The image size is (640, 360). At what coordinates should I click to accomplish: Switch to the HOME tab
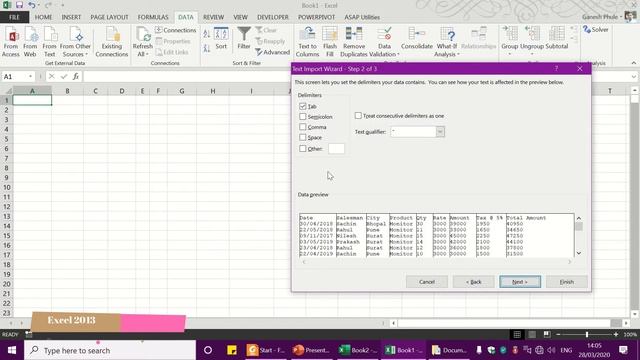43,17
